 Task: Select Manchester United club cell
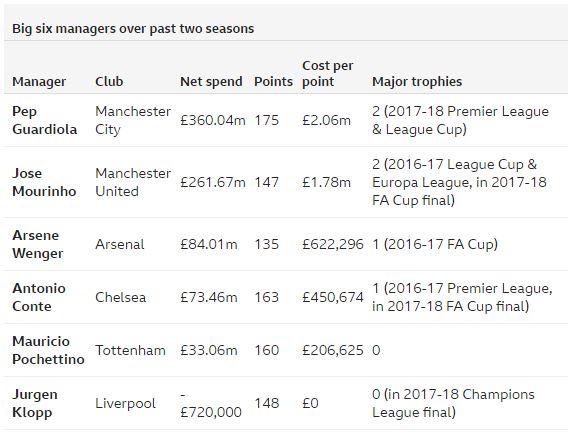click(133, 182)
